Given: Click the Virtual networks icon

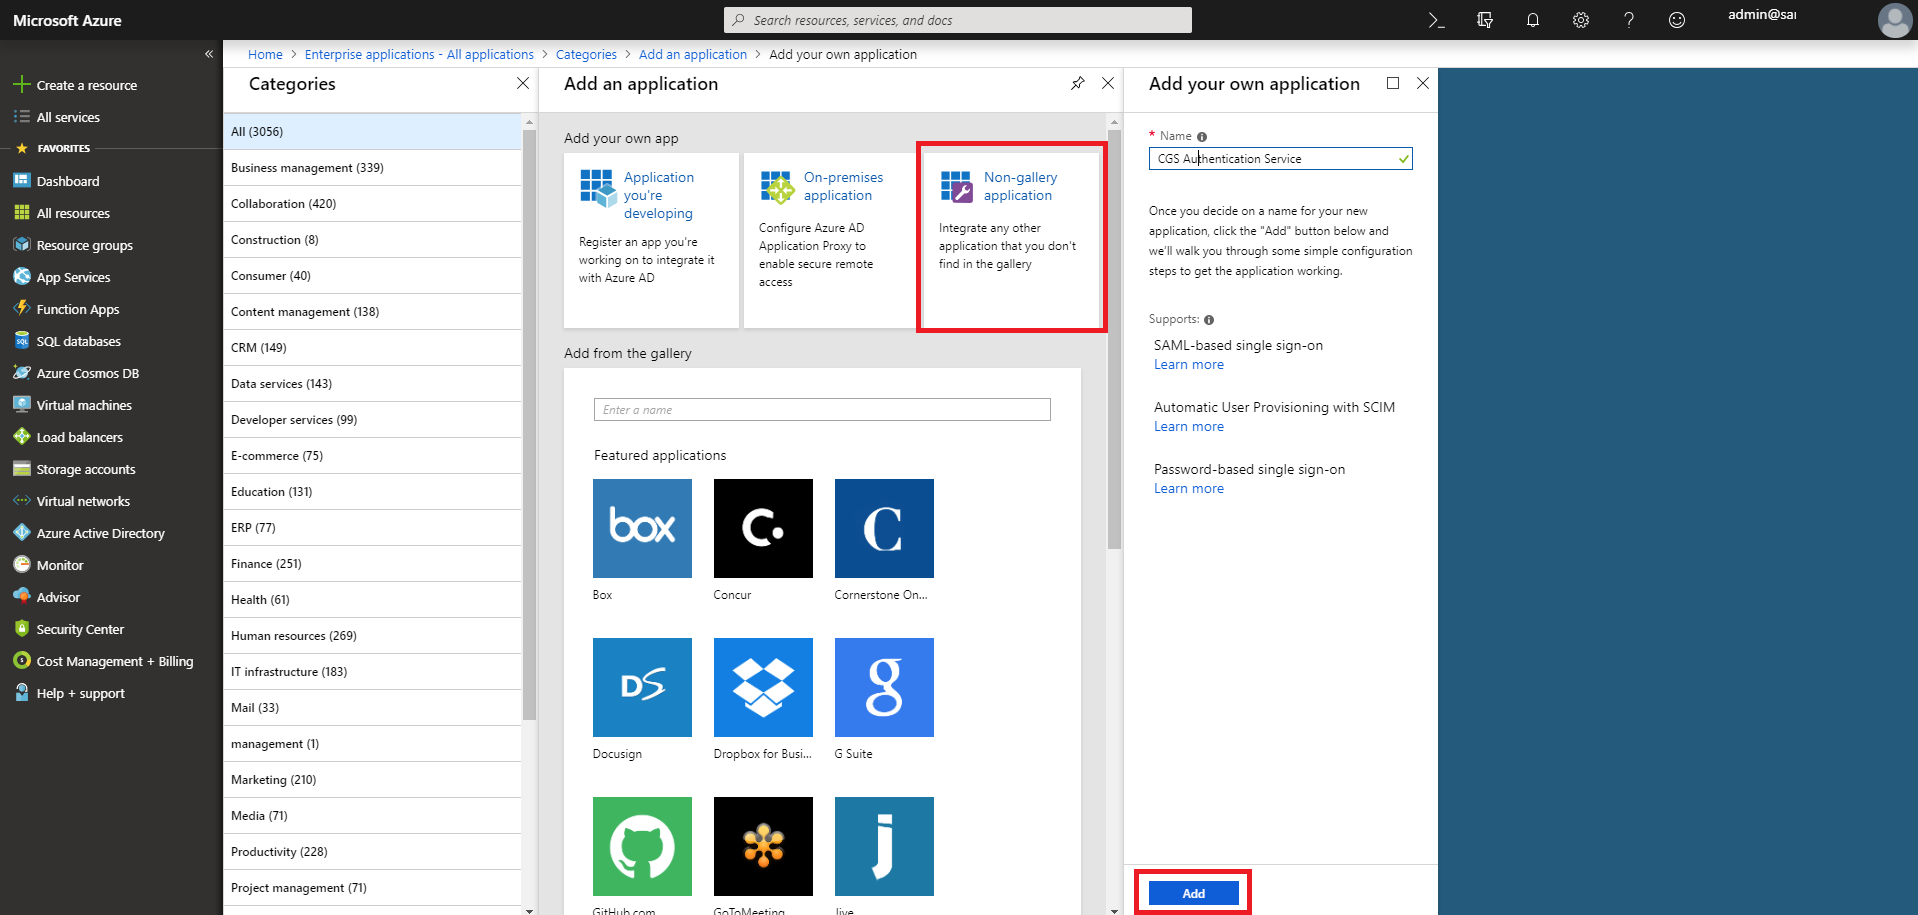Looking at the screenshot, I should point(21,500).
